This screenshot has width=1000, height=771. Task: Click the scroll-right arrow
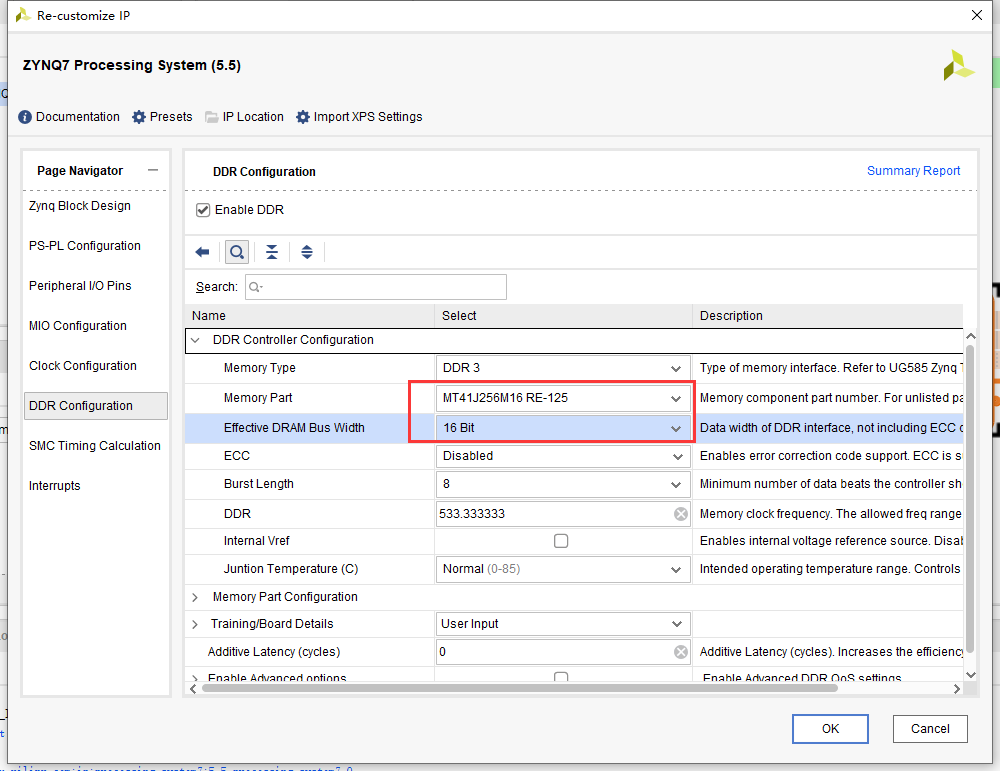pyautogui.click(x=957, y=689)
